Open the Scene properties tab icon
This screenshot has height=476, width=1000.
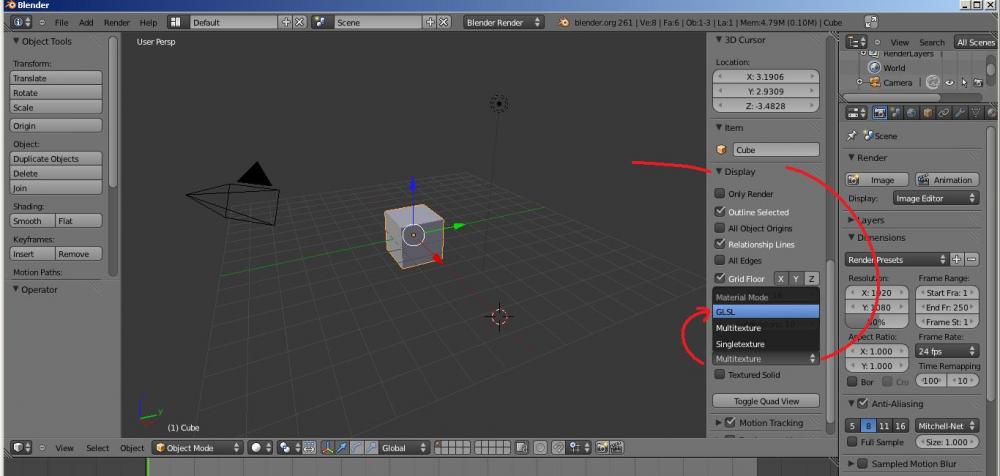(x=895, y=113)
